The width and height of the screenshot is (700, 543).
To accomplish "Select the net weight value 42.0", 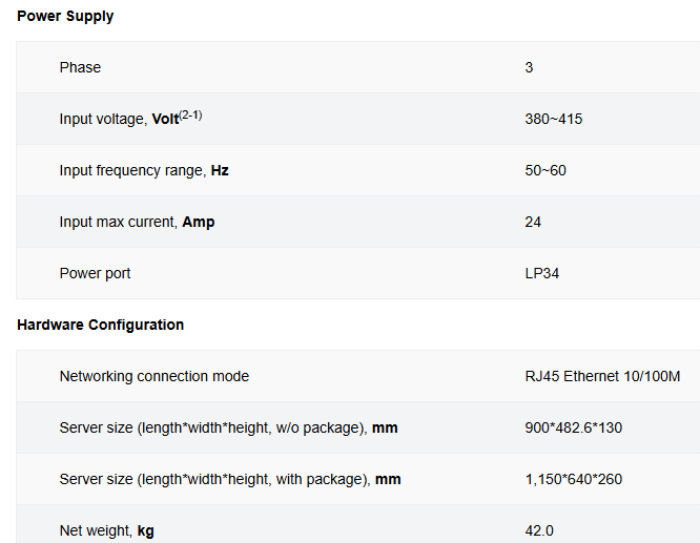I will pyautogui.click(x=539, y=531).
